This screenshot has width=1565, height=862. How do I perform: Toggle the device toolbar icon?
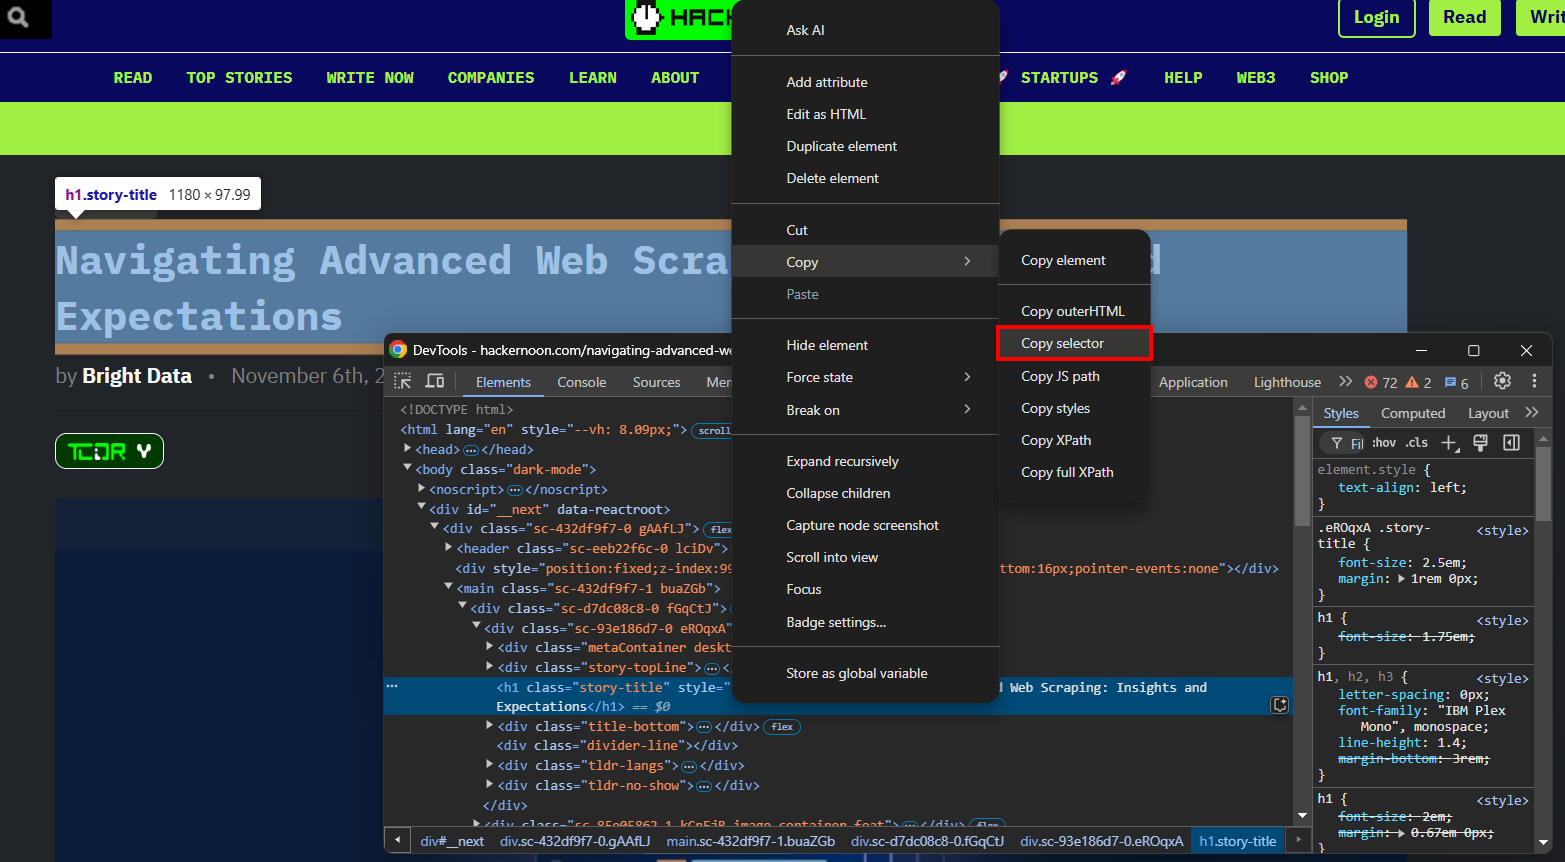pos(435,381)
